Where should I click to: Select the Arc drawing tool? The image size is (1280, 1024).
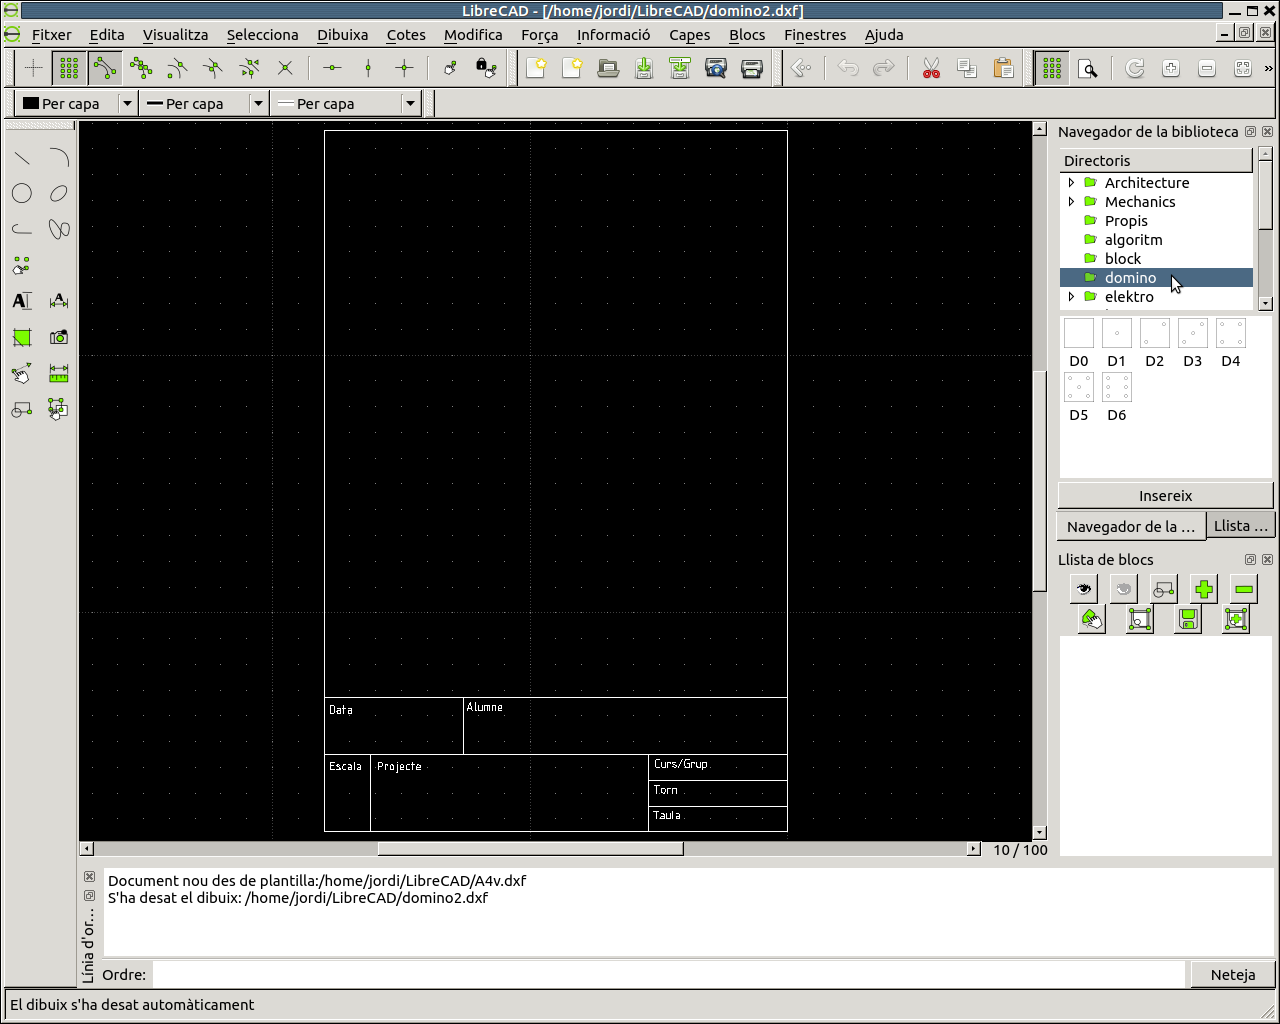pos(59,158)
